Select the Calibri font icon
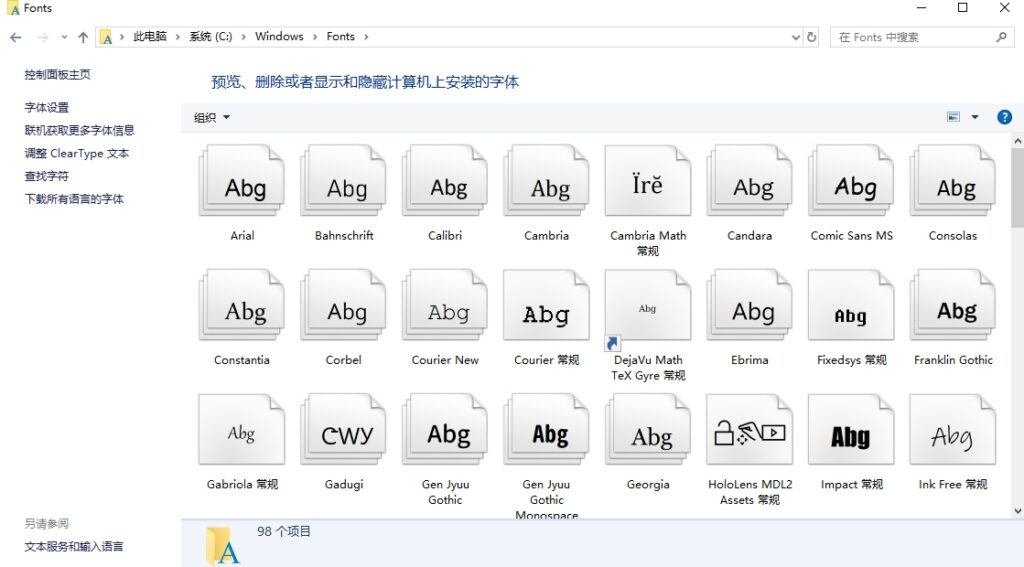Viewport: 1024px width, 567px height. tap(445, 181)
